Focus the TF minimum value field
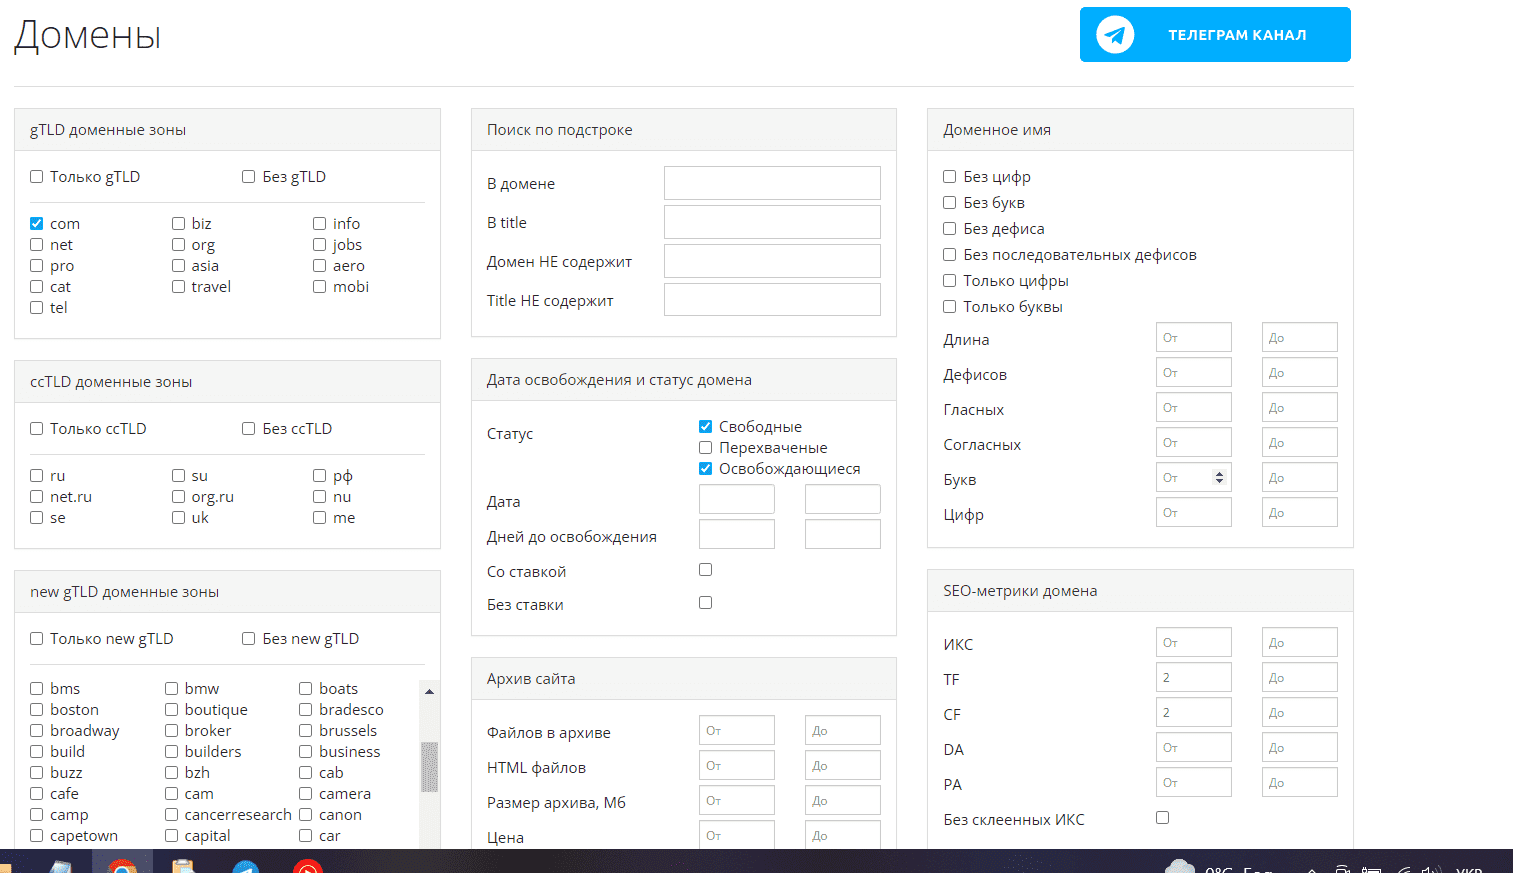 coord(1193,678)
